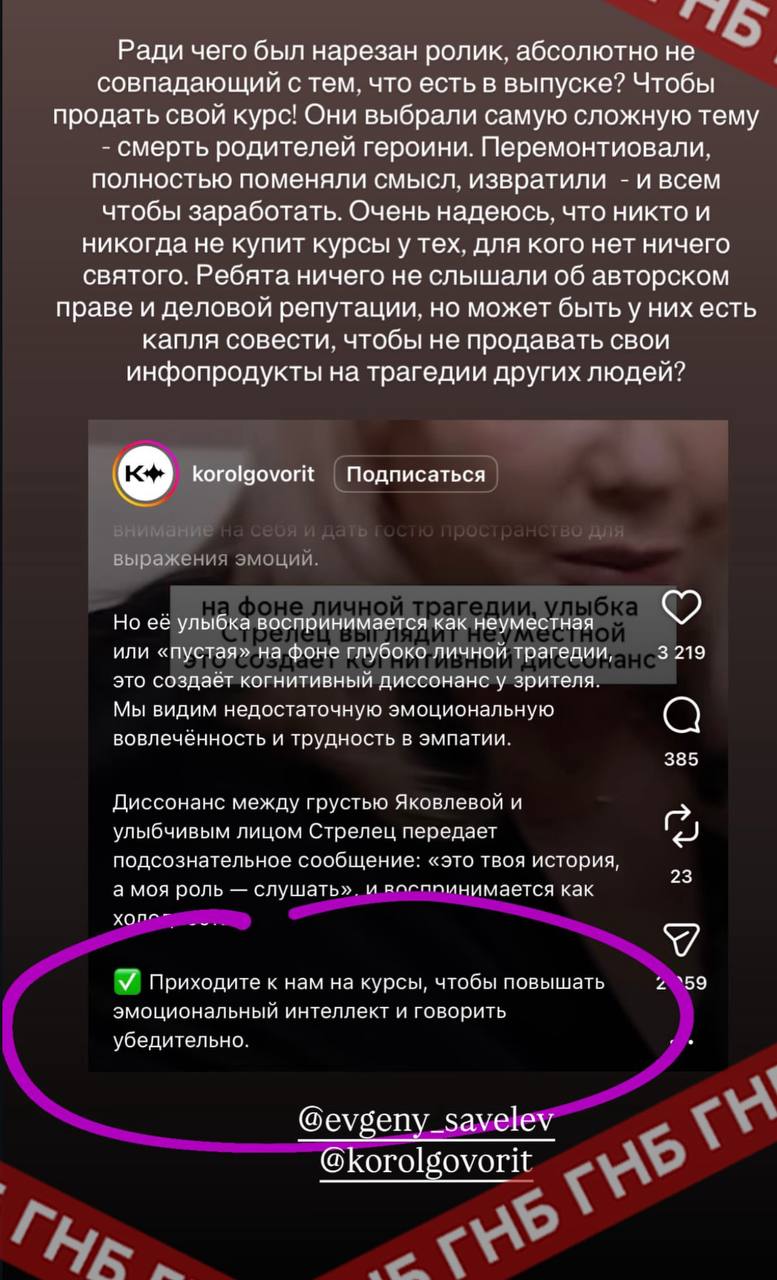Open the korolgovorit profile avatar
This screenshot has width=777, height=1280.
[x=144, y=474]
